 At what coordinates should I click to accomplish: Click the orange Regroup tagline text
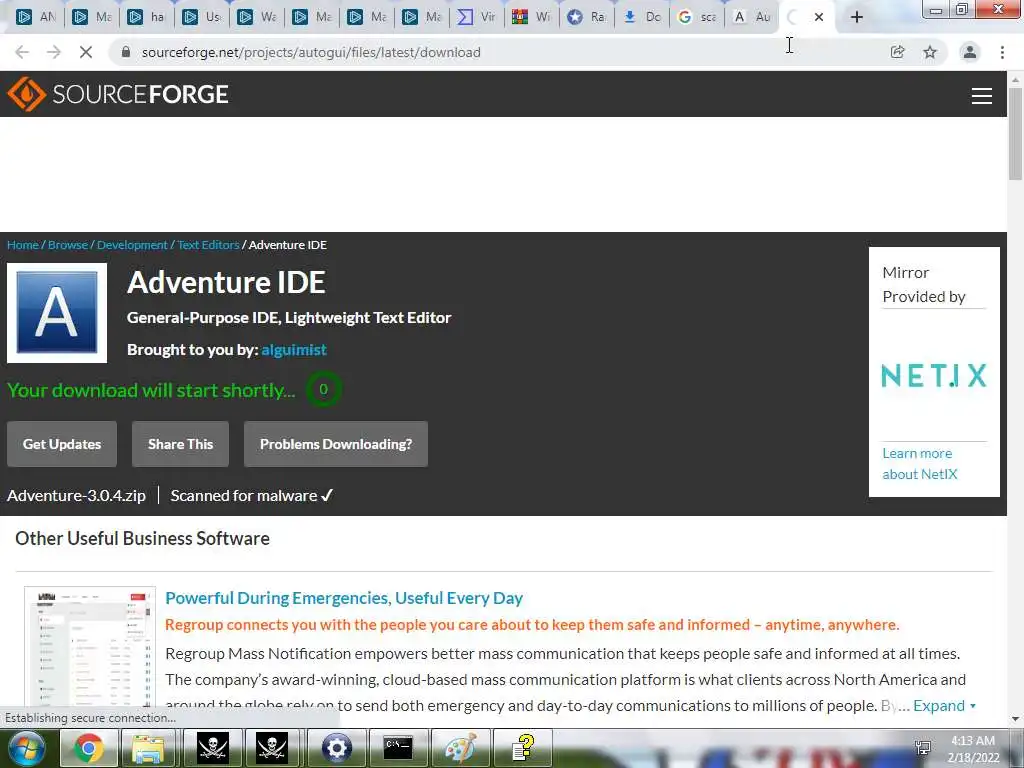click(532, 625)
